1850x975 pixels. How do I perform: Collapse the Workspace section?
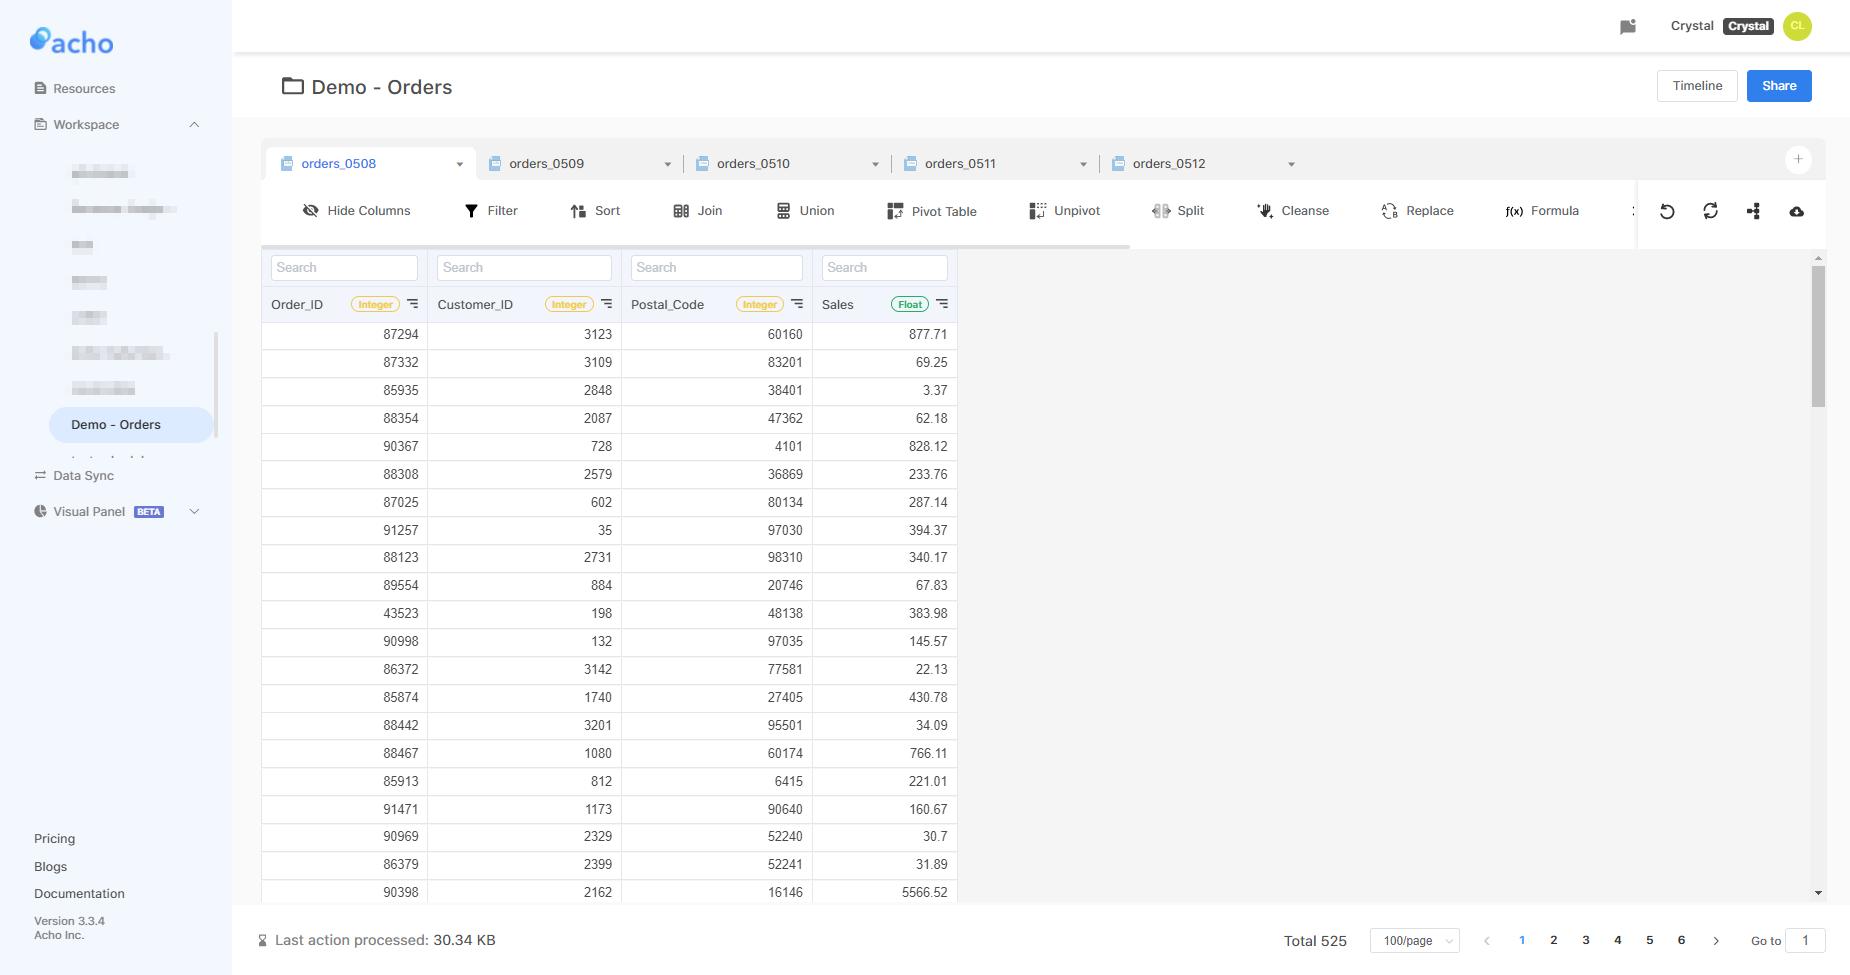[x=194, y=124]
